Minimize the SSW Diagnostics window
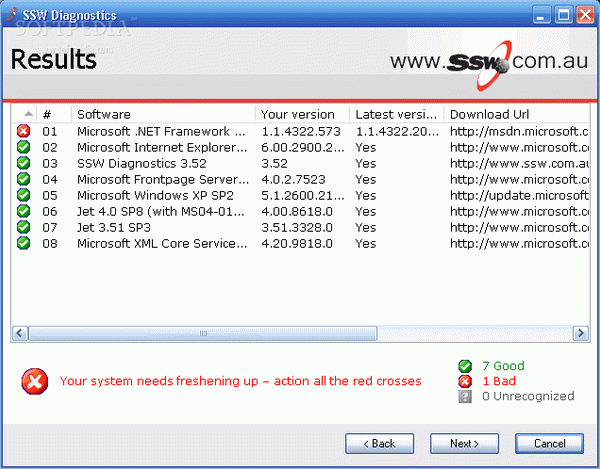 pyautogui.click(x=541, y=15)
